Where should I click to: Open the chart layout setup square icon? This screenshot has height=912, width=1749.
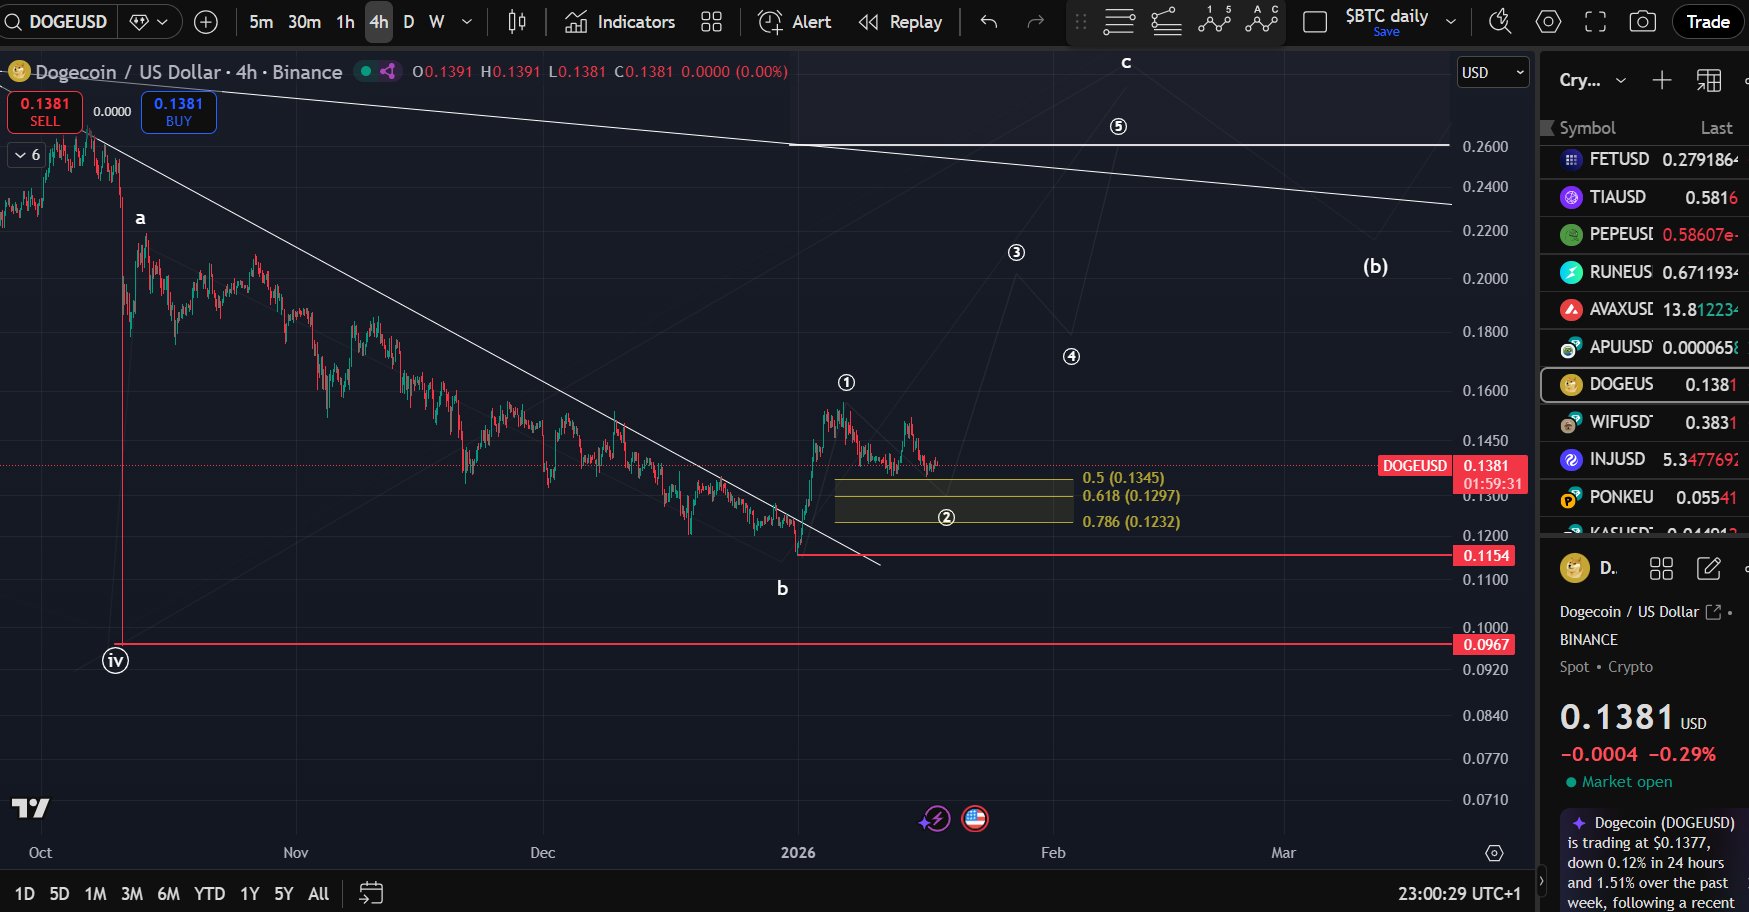click(1315, 22)
